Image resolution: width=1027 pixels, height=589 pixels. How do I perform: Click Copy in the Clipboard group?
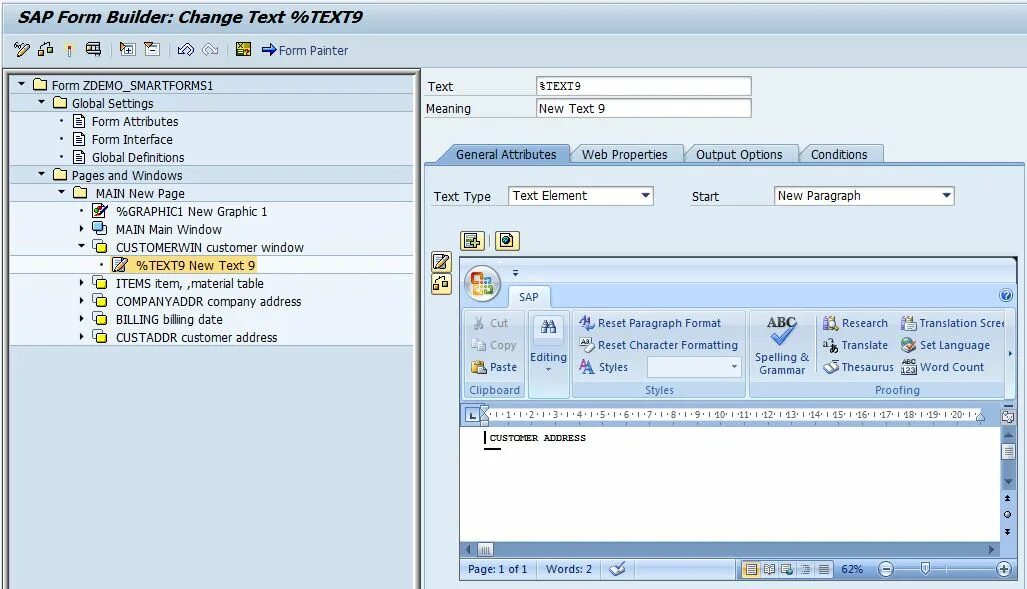[494, 345]
